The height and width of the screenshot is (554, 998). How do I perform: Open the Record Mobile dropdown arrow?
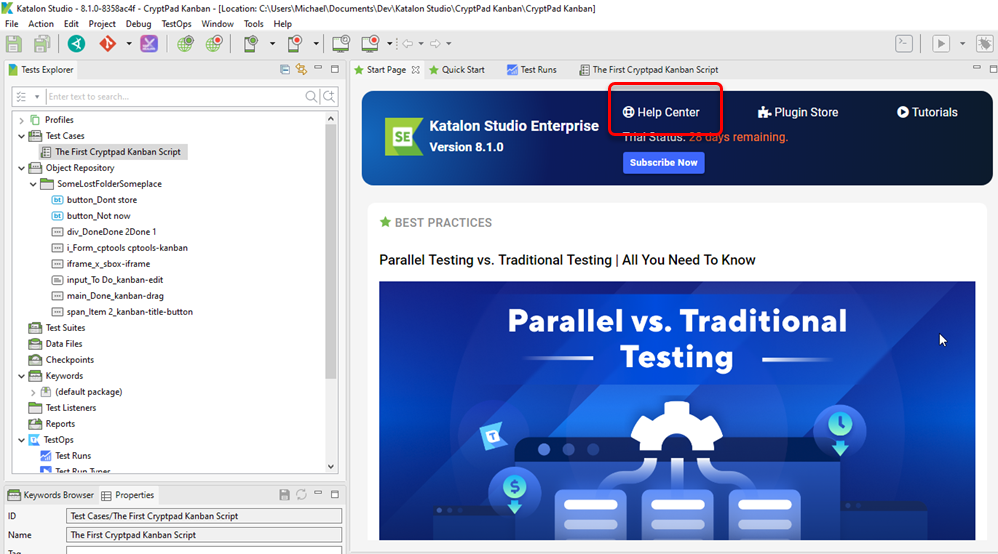(x=316, y=43)
